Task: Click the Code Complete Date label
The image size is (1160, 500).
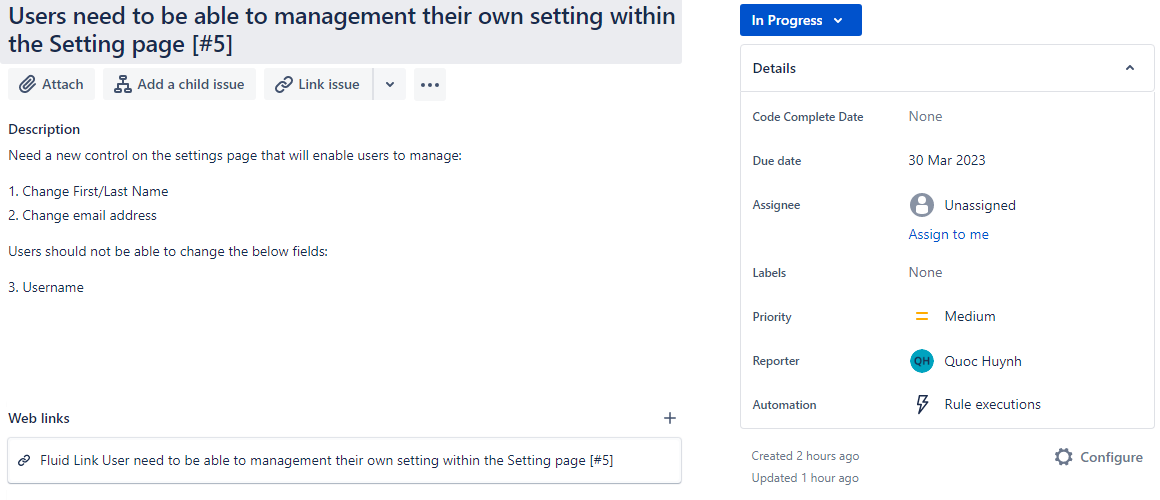Action: [808, 116]
